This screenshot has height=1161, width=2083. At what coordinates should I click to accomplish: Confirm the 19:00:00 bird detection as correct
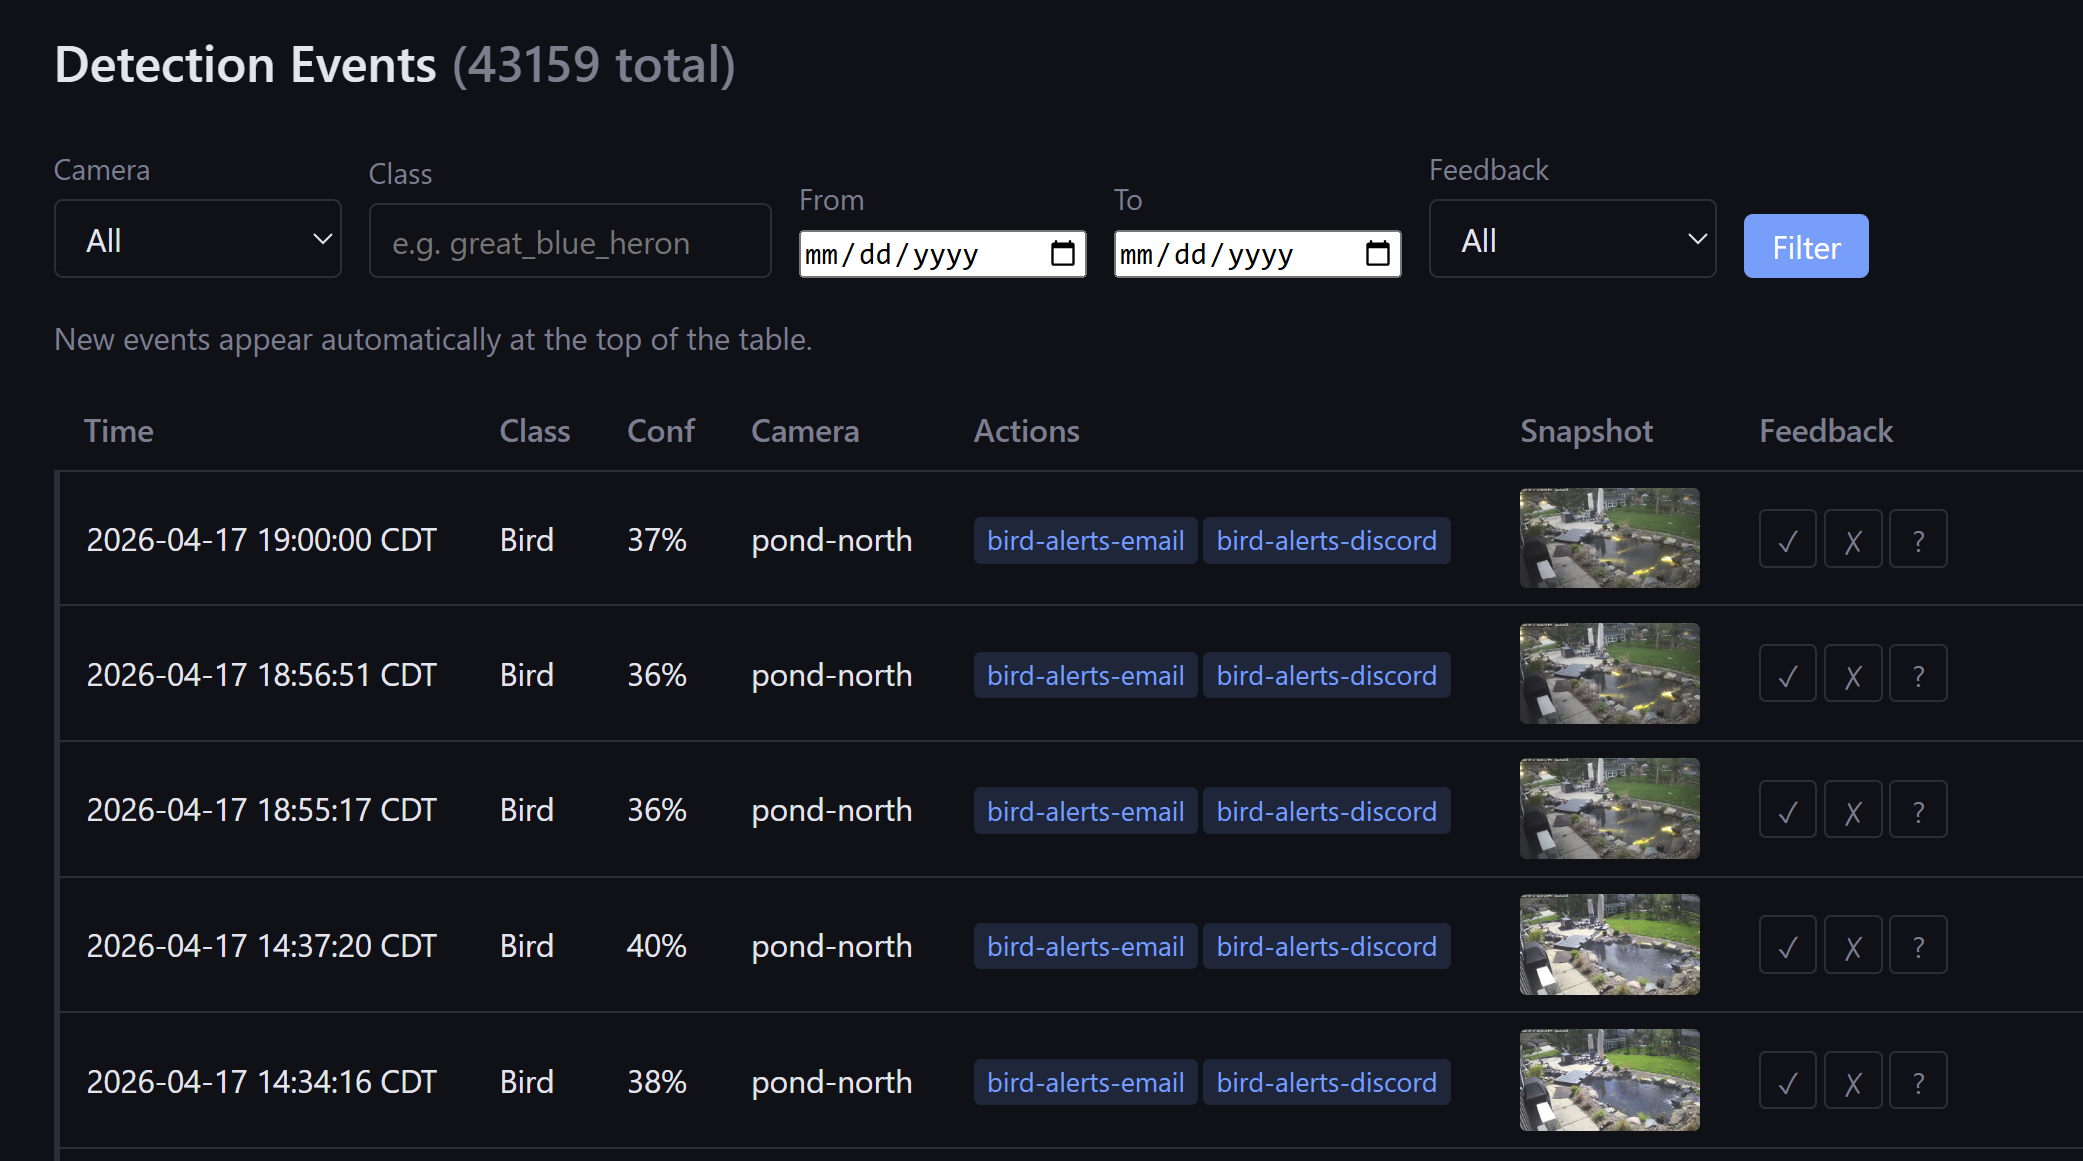(1787, 539)
